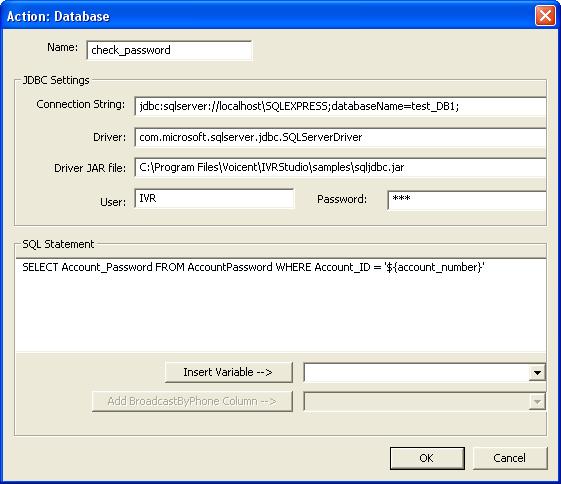Open the variable selection dropdown arrow

pyautogui.click(x=537, y=373)
